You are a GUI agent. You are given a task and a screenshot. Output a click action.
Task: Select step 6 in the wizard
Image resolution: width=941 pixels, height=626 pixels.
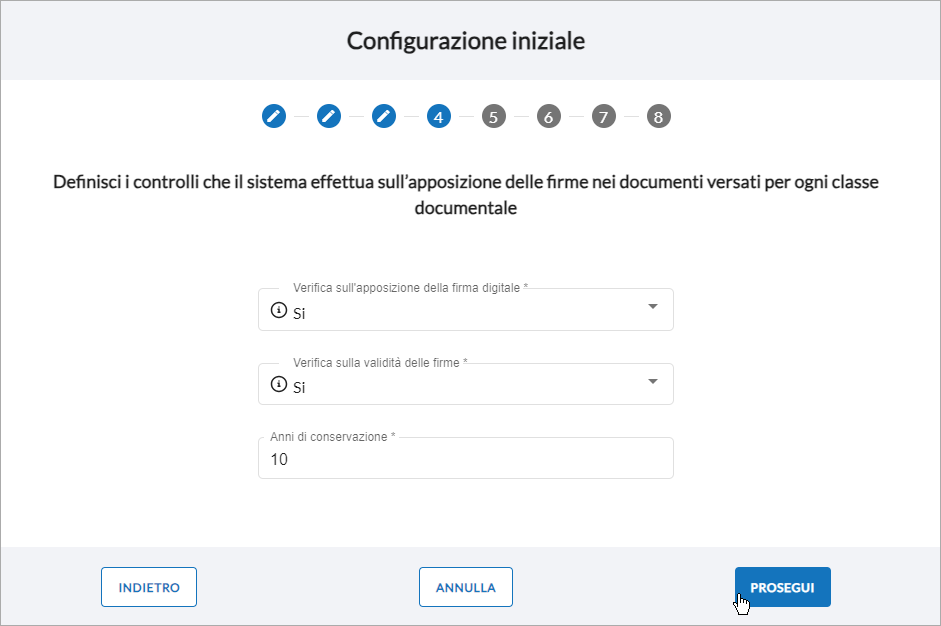(x=549, y=116)
